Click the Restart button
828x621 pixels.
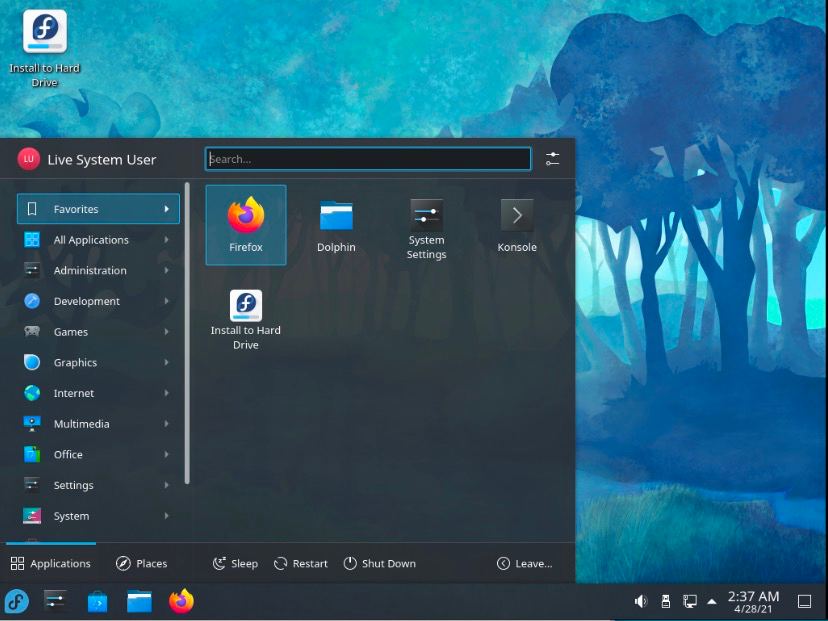tap(301, 563)
